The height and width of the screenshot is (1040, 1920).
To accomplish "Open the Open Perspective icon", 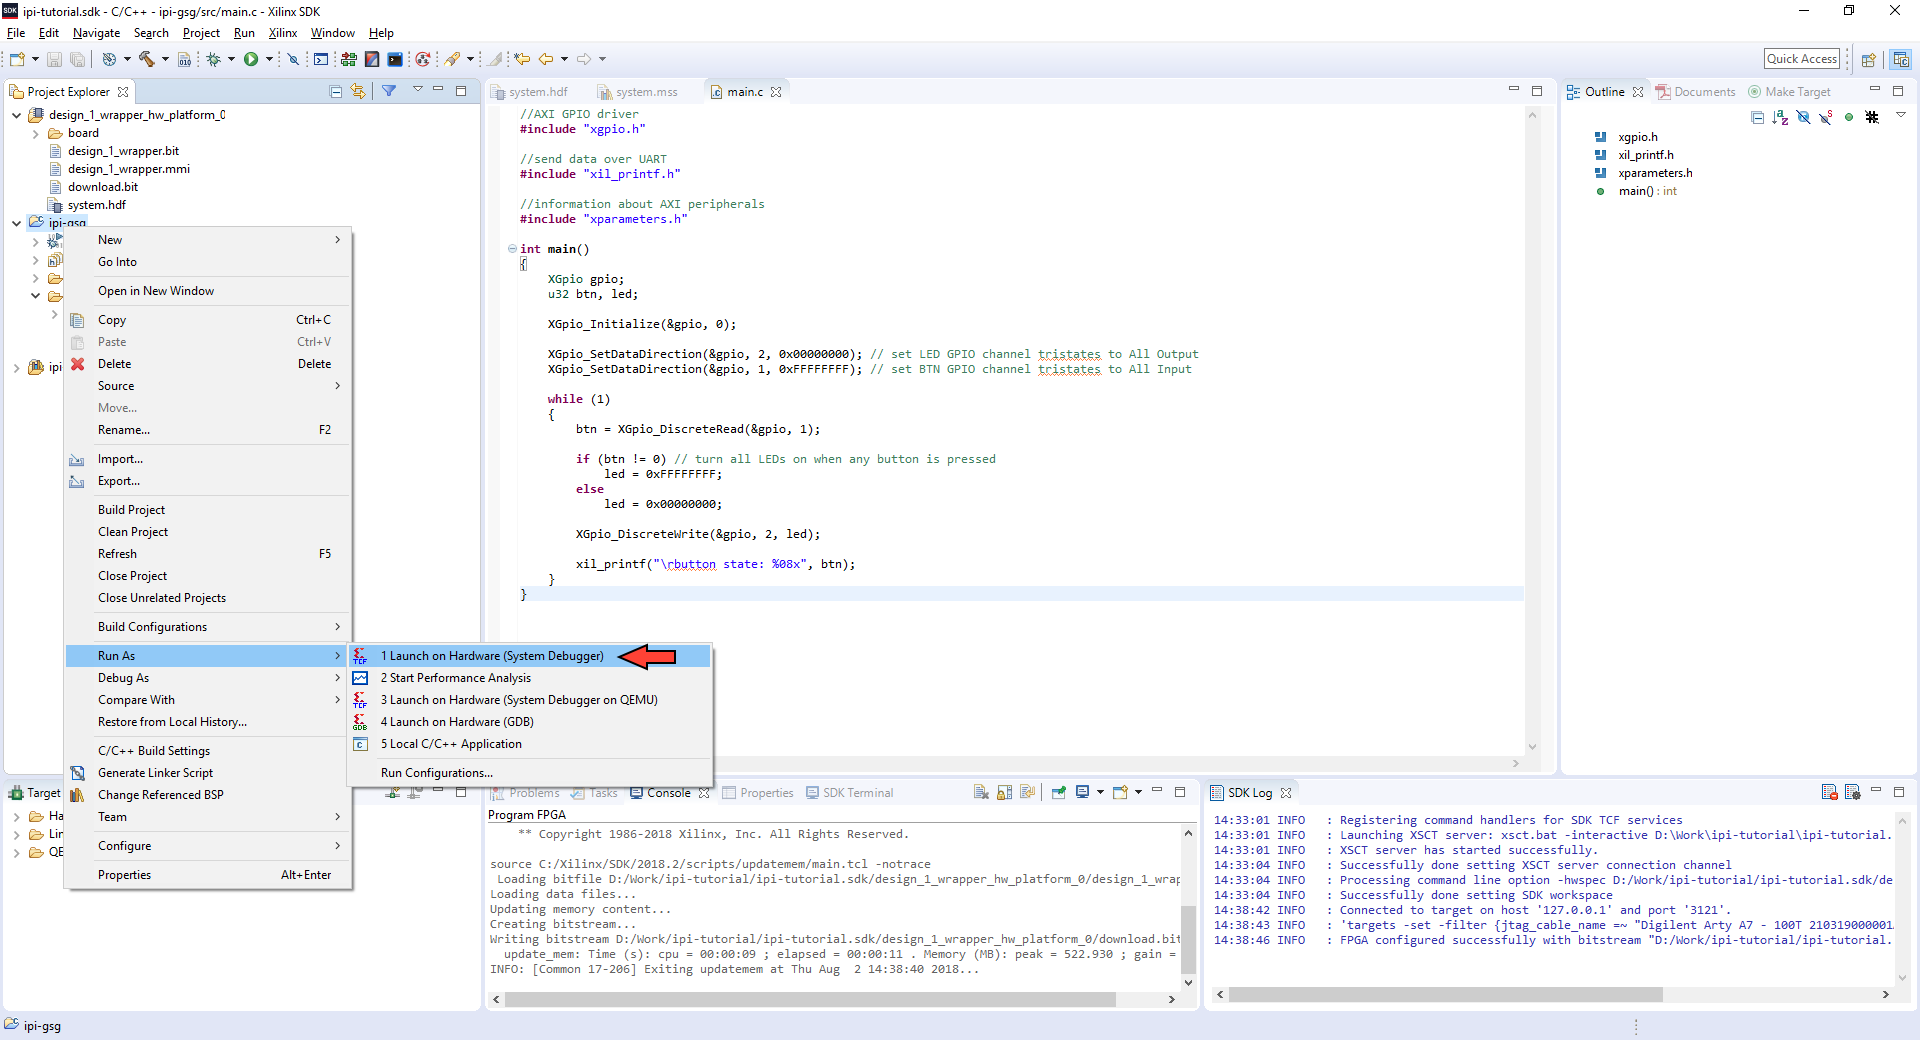I will point(1868,59).
